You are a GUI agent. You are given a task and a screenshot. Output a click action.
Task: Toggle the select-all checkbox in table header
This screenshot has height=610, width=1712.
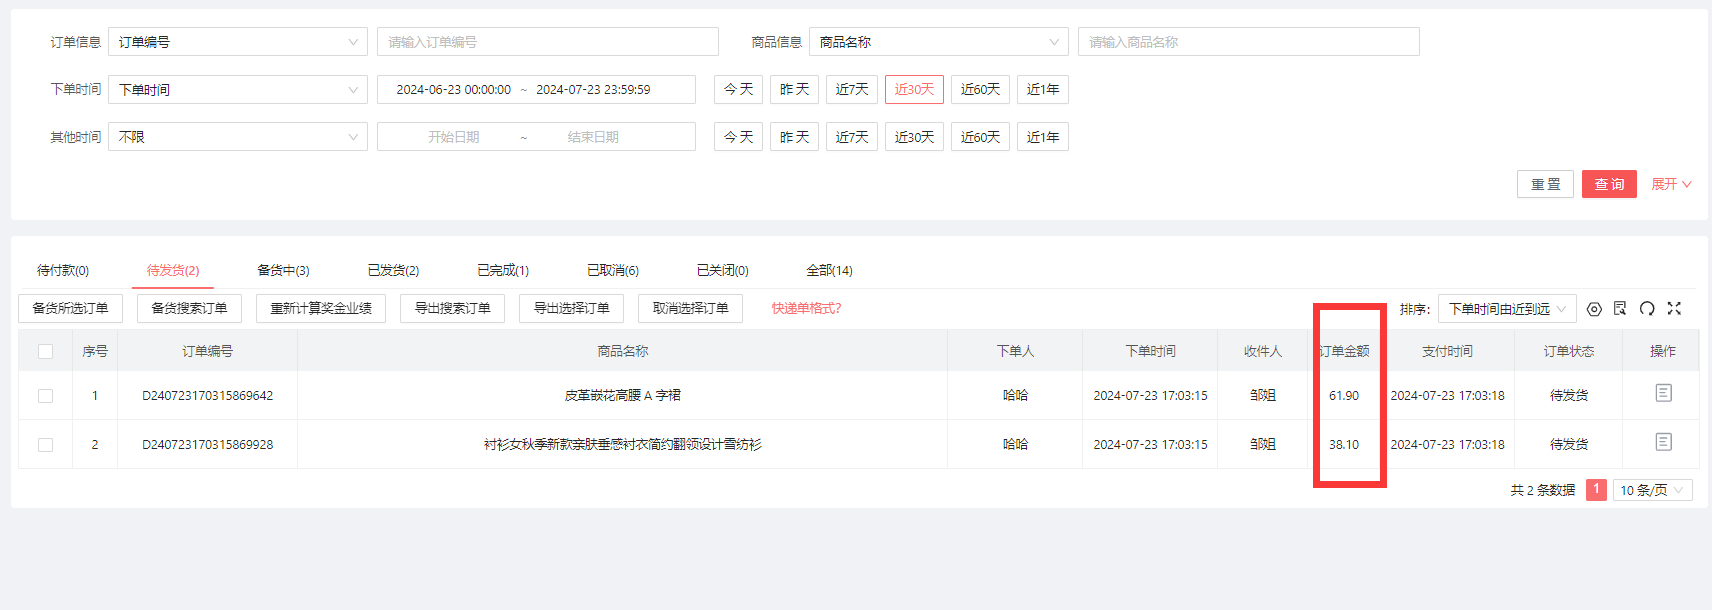(45, 351)
